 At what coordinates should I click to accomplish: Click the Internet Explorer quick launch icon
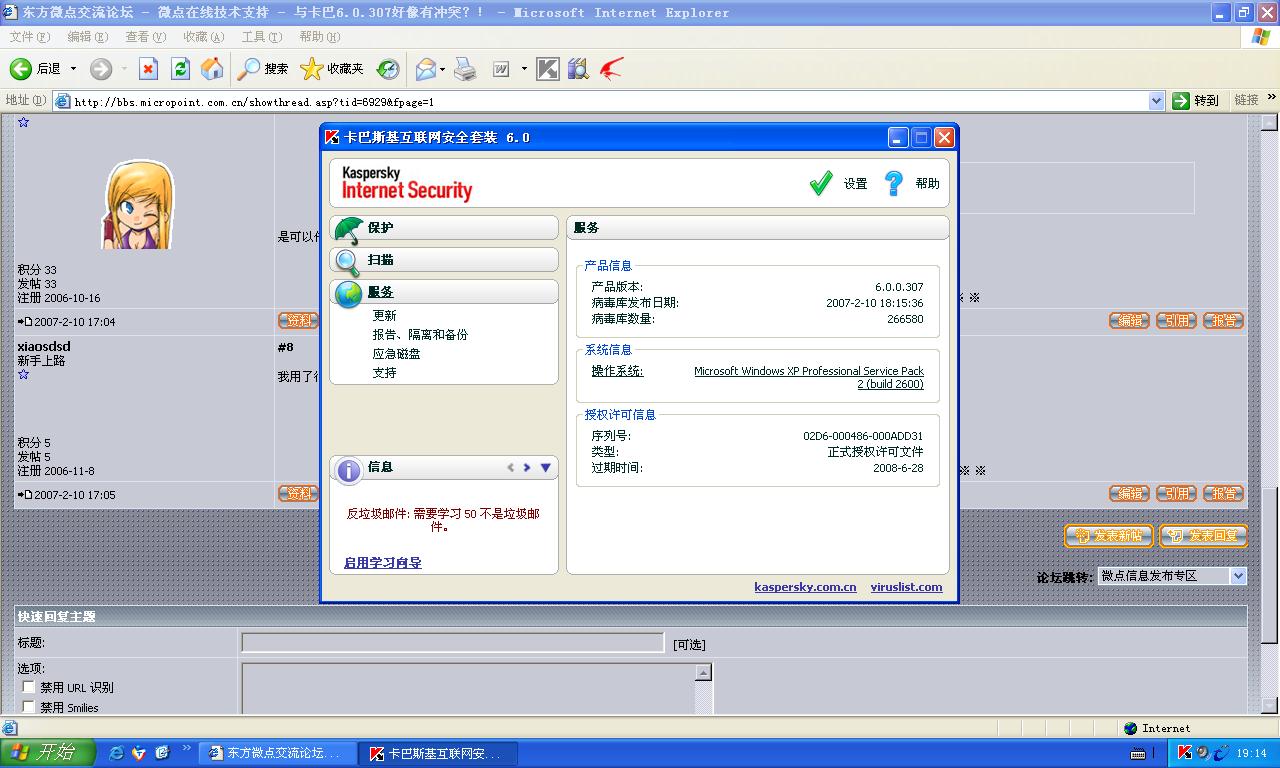(117, 752)
